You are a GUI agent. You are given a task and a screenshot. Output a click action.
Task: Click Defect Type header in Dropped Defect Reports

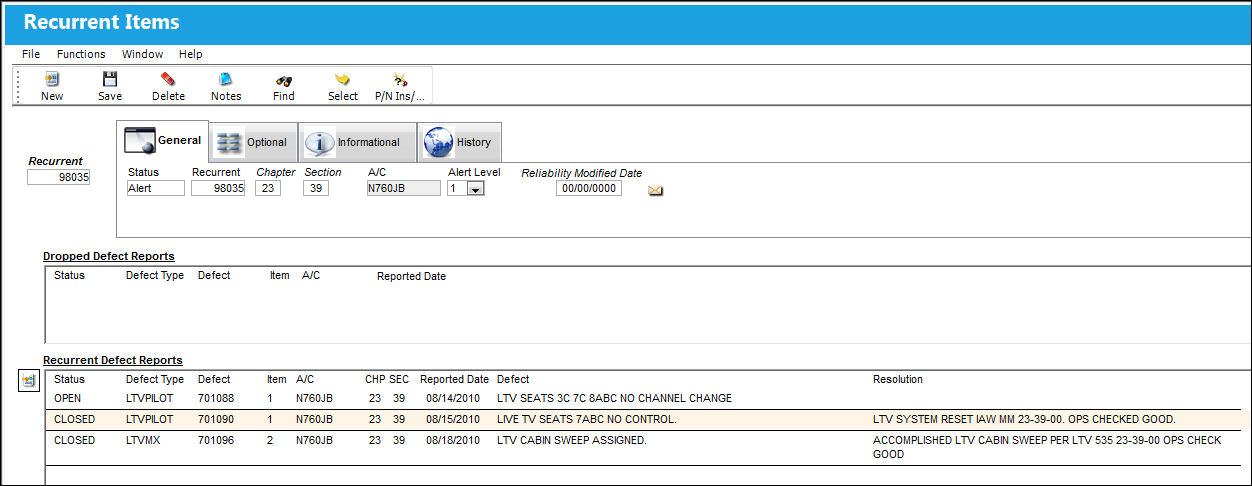[155, 276]
